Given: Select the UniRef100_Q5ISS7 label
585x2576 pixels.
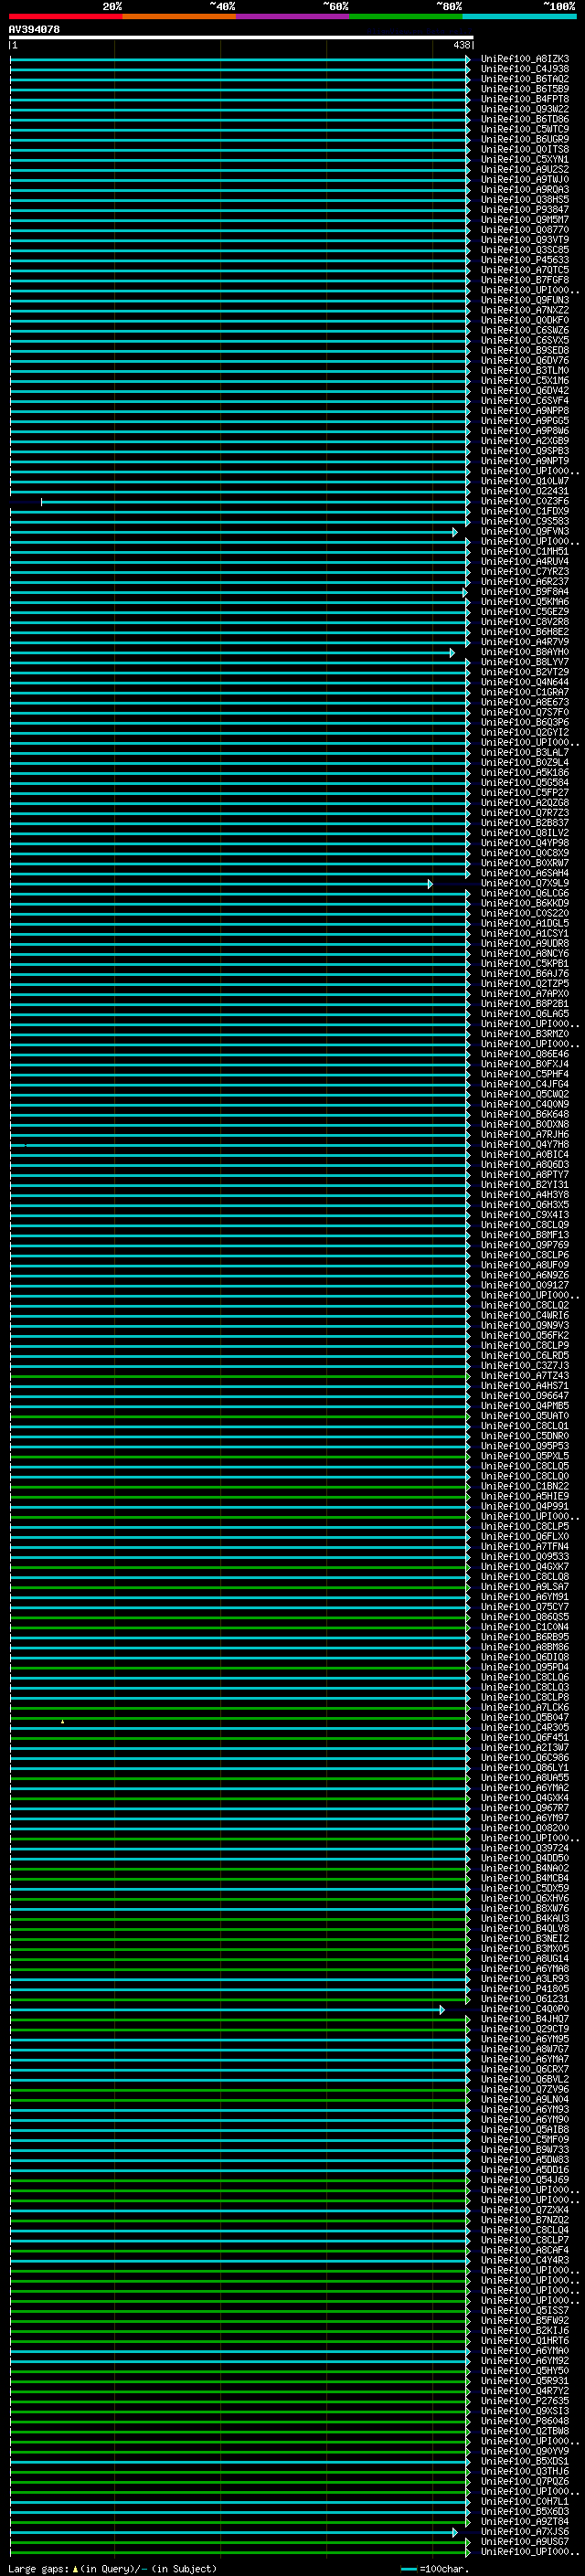Looking at the screenshot, I should click(525, 2311).
